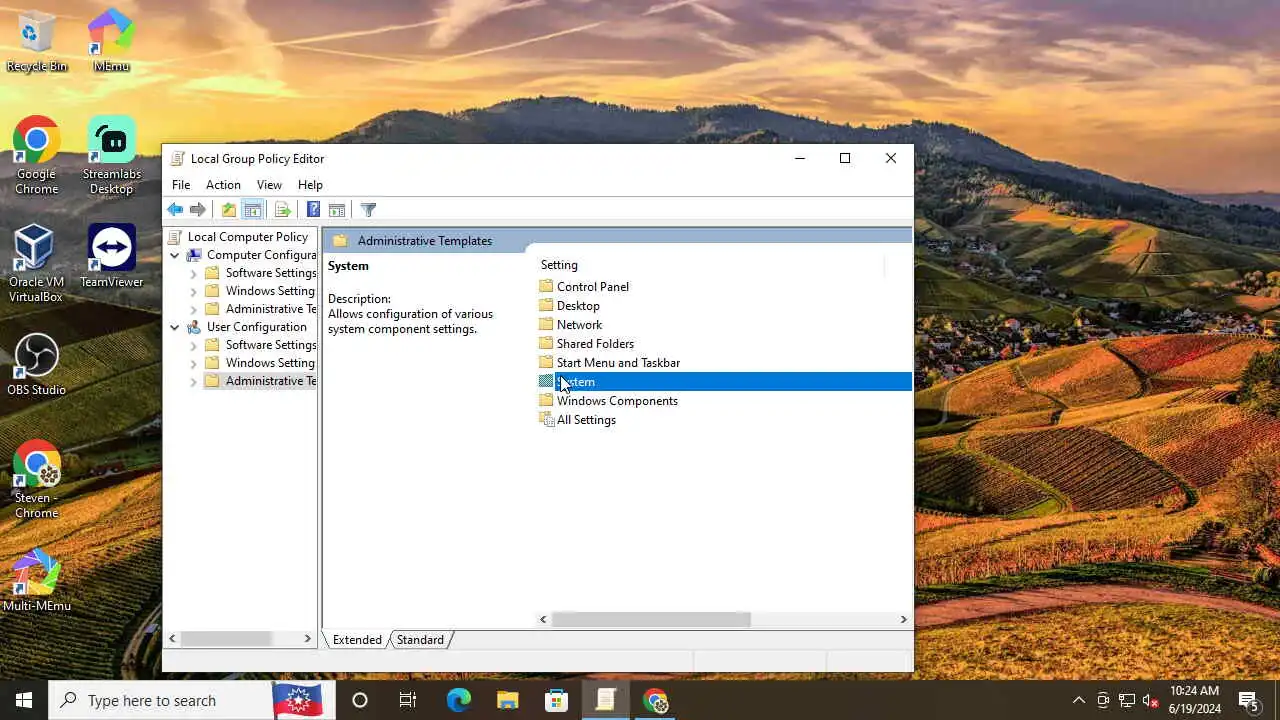Screen dimensions: 1280x720
Task: Expand Windows Settings under Computer Configuration
Action: tap(194, 291)
